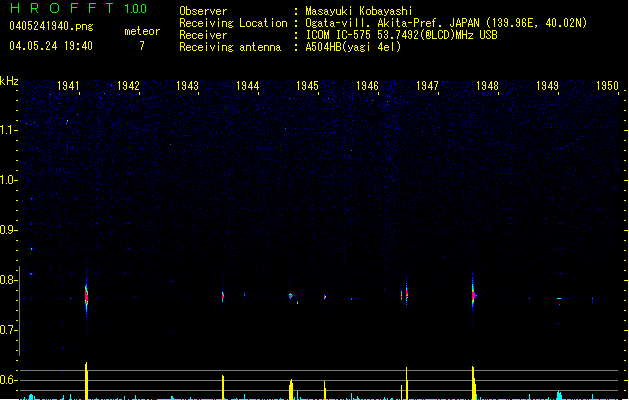Select the strong meteor echo below 1948
Screen dimensions: 629x400
473,294
